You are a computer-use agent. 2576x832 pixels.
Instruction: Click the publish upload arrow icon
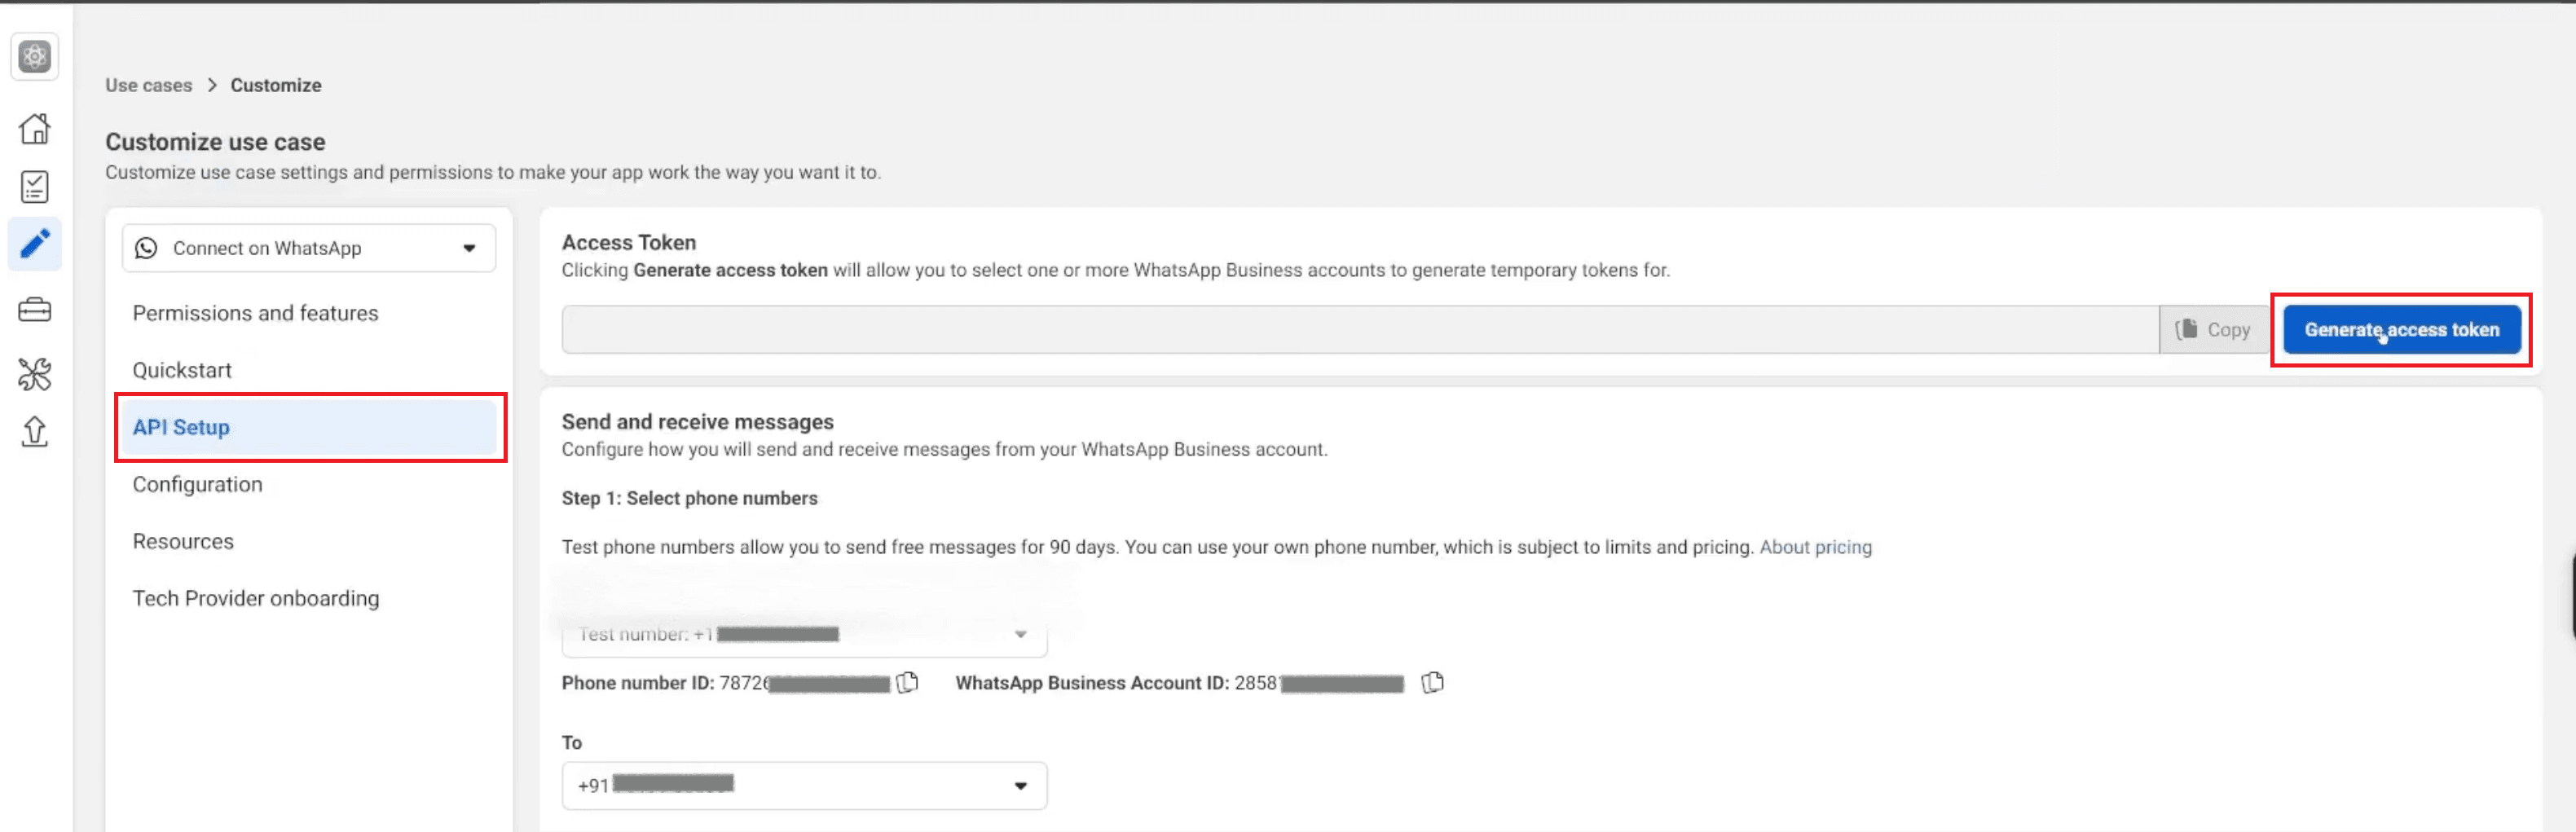(x=35, y=431)
